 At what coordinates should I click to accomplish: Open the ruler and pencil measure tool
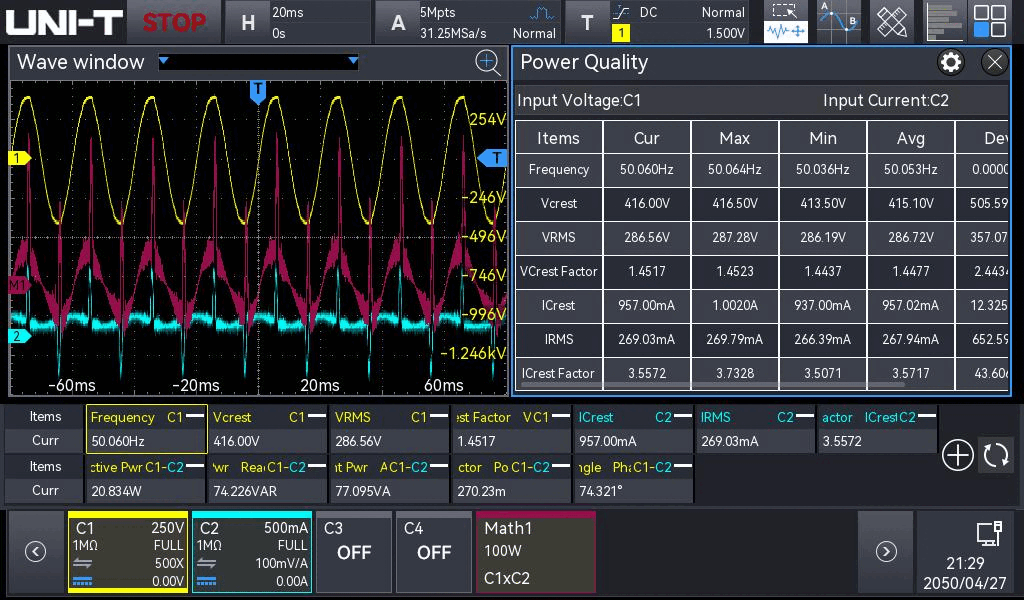[x=891, y=22]
